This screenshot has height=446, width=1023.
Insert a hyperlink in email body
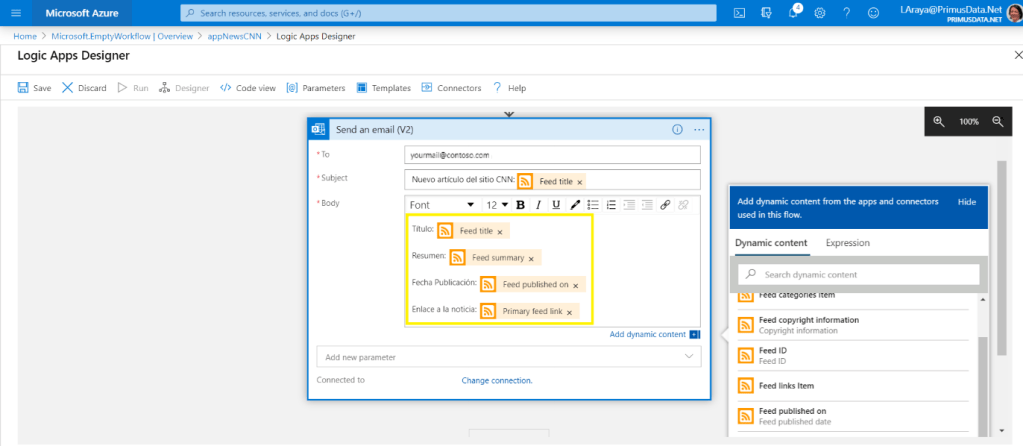tap(665, 205)
